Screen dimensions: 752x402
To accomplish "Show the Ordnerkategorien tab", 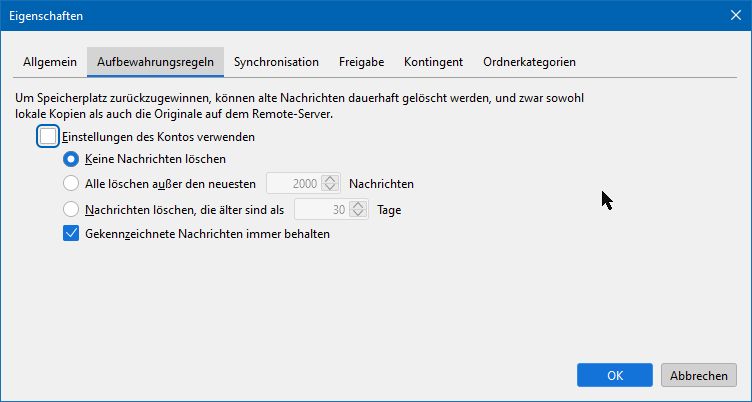I will [529, 62].
